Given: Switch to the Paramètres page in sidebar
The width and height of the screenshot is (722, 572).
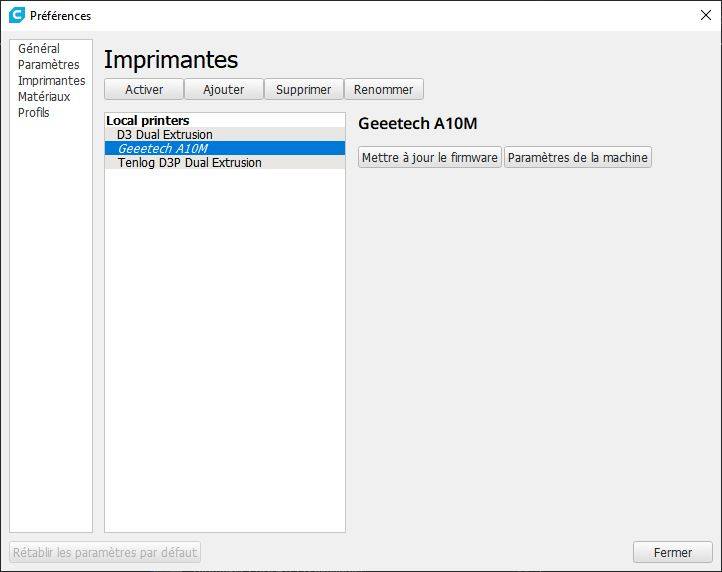Looking at the screenshot, I should [x=48, y=65].
